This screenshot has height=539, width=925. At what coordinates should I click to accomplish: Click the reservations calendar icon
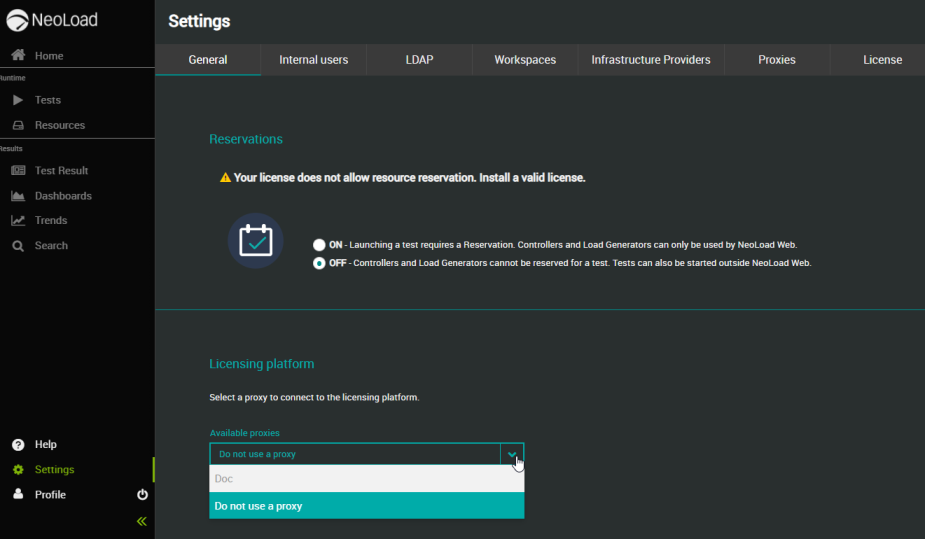coord(255,241)
